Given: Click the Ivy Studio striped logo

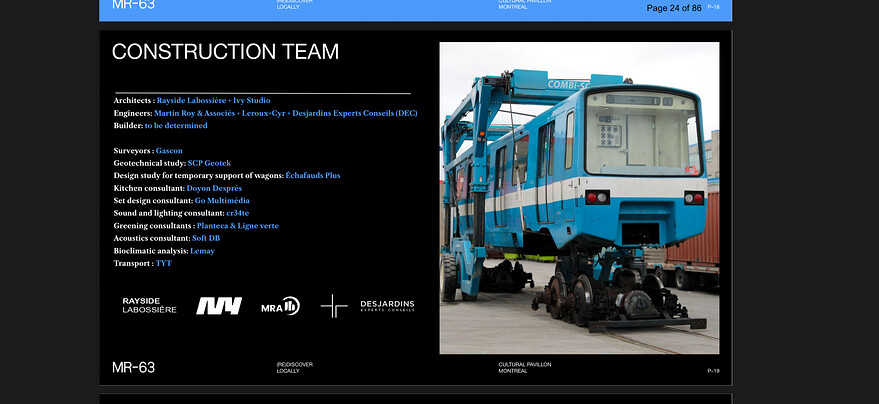Looking at the screenshot, I should coord(218,306).
